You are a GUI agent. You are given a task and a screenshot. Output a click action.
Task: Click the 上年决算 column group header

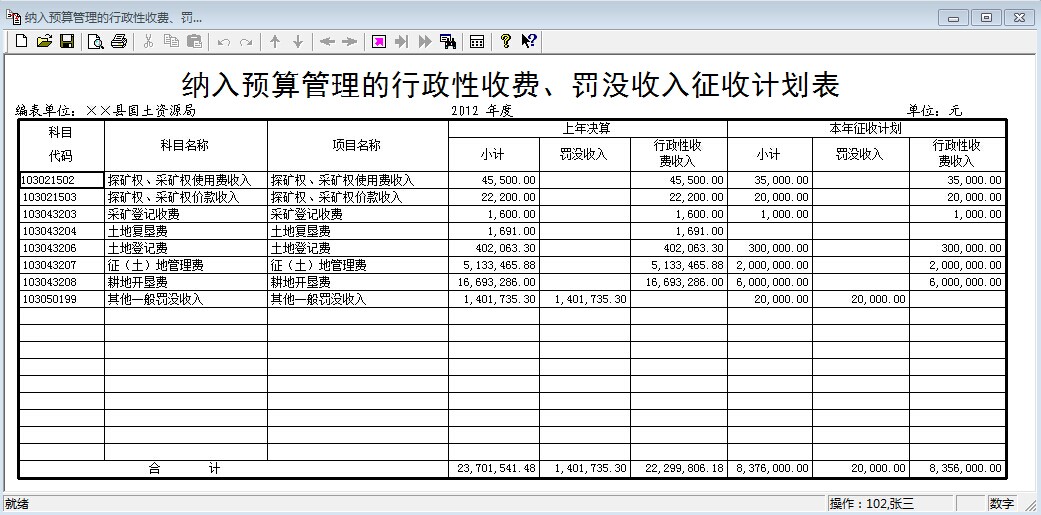587,129
